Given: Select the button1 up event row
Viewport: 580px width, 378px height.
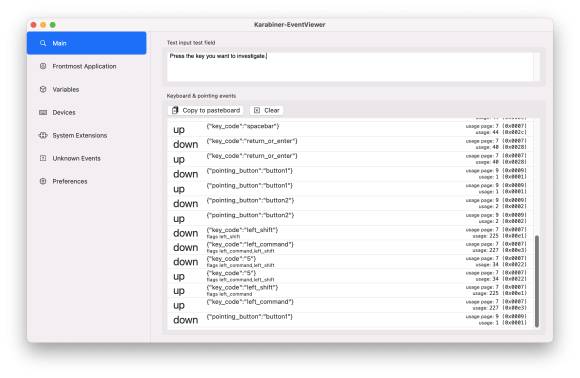Looking at the screenshot, I should pos(350,188).
